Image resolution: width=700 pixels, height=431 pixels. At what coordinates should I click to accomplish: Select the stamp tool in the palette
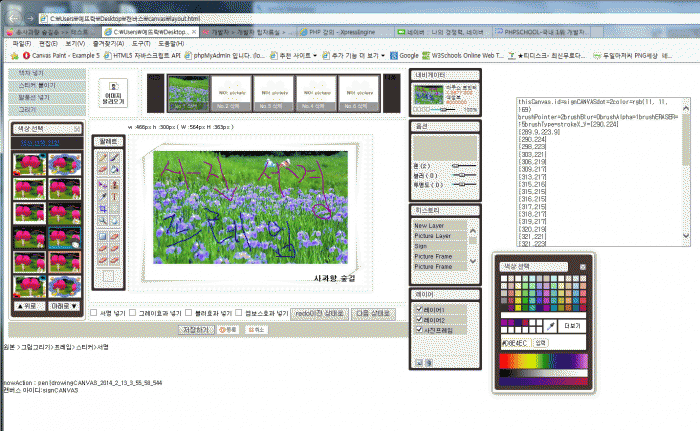coord(115,184)
